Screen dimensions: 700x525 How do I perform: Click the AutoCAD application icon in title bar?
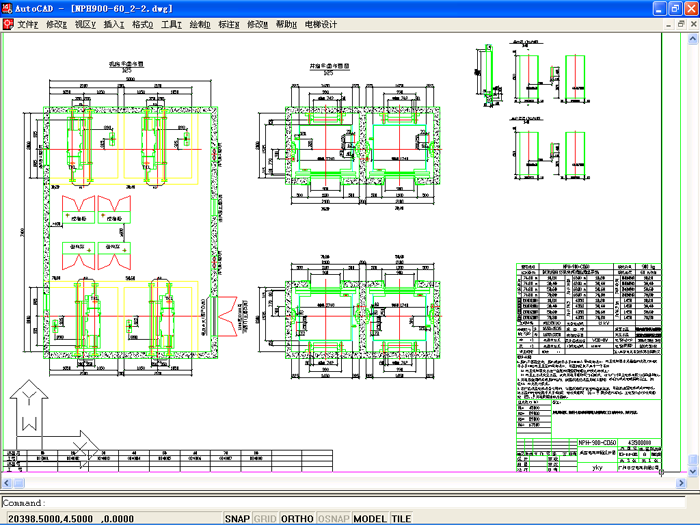[7, 7]
